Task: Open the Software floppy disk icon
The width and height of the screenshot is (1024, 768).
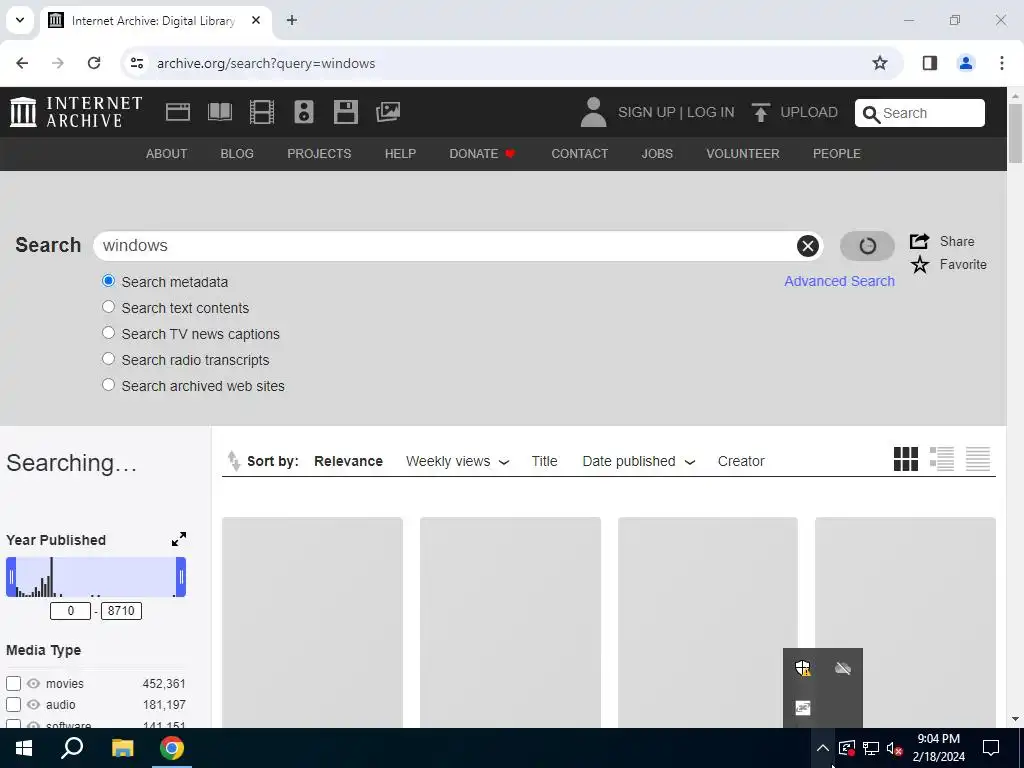Action: click(x=345, y=112)
